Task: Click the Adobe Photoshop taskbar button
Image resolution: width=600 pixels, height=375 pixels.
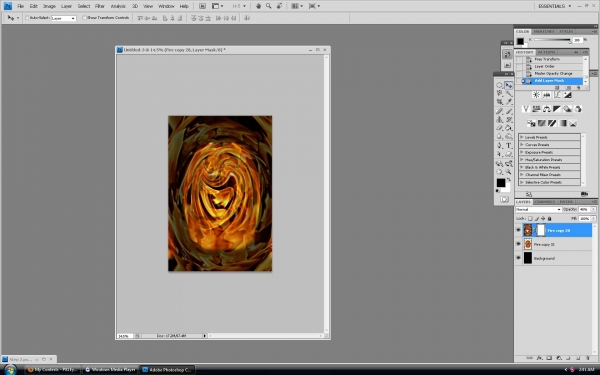Action: (x=167, y=370)
